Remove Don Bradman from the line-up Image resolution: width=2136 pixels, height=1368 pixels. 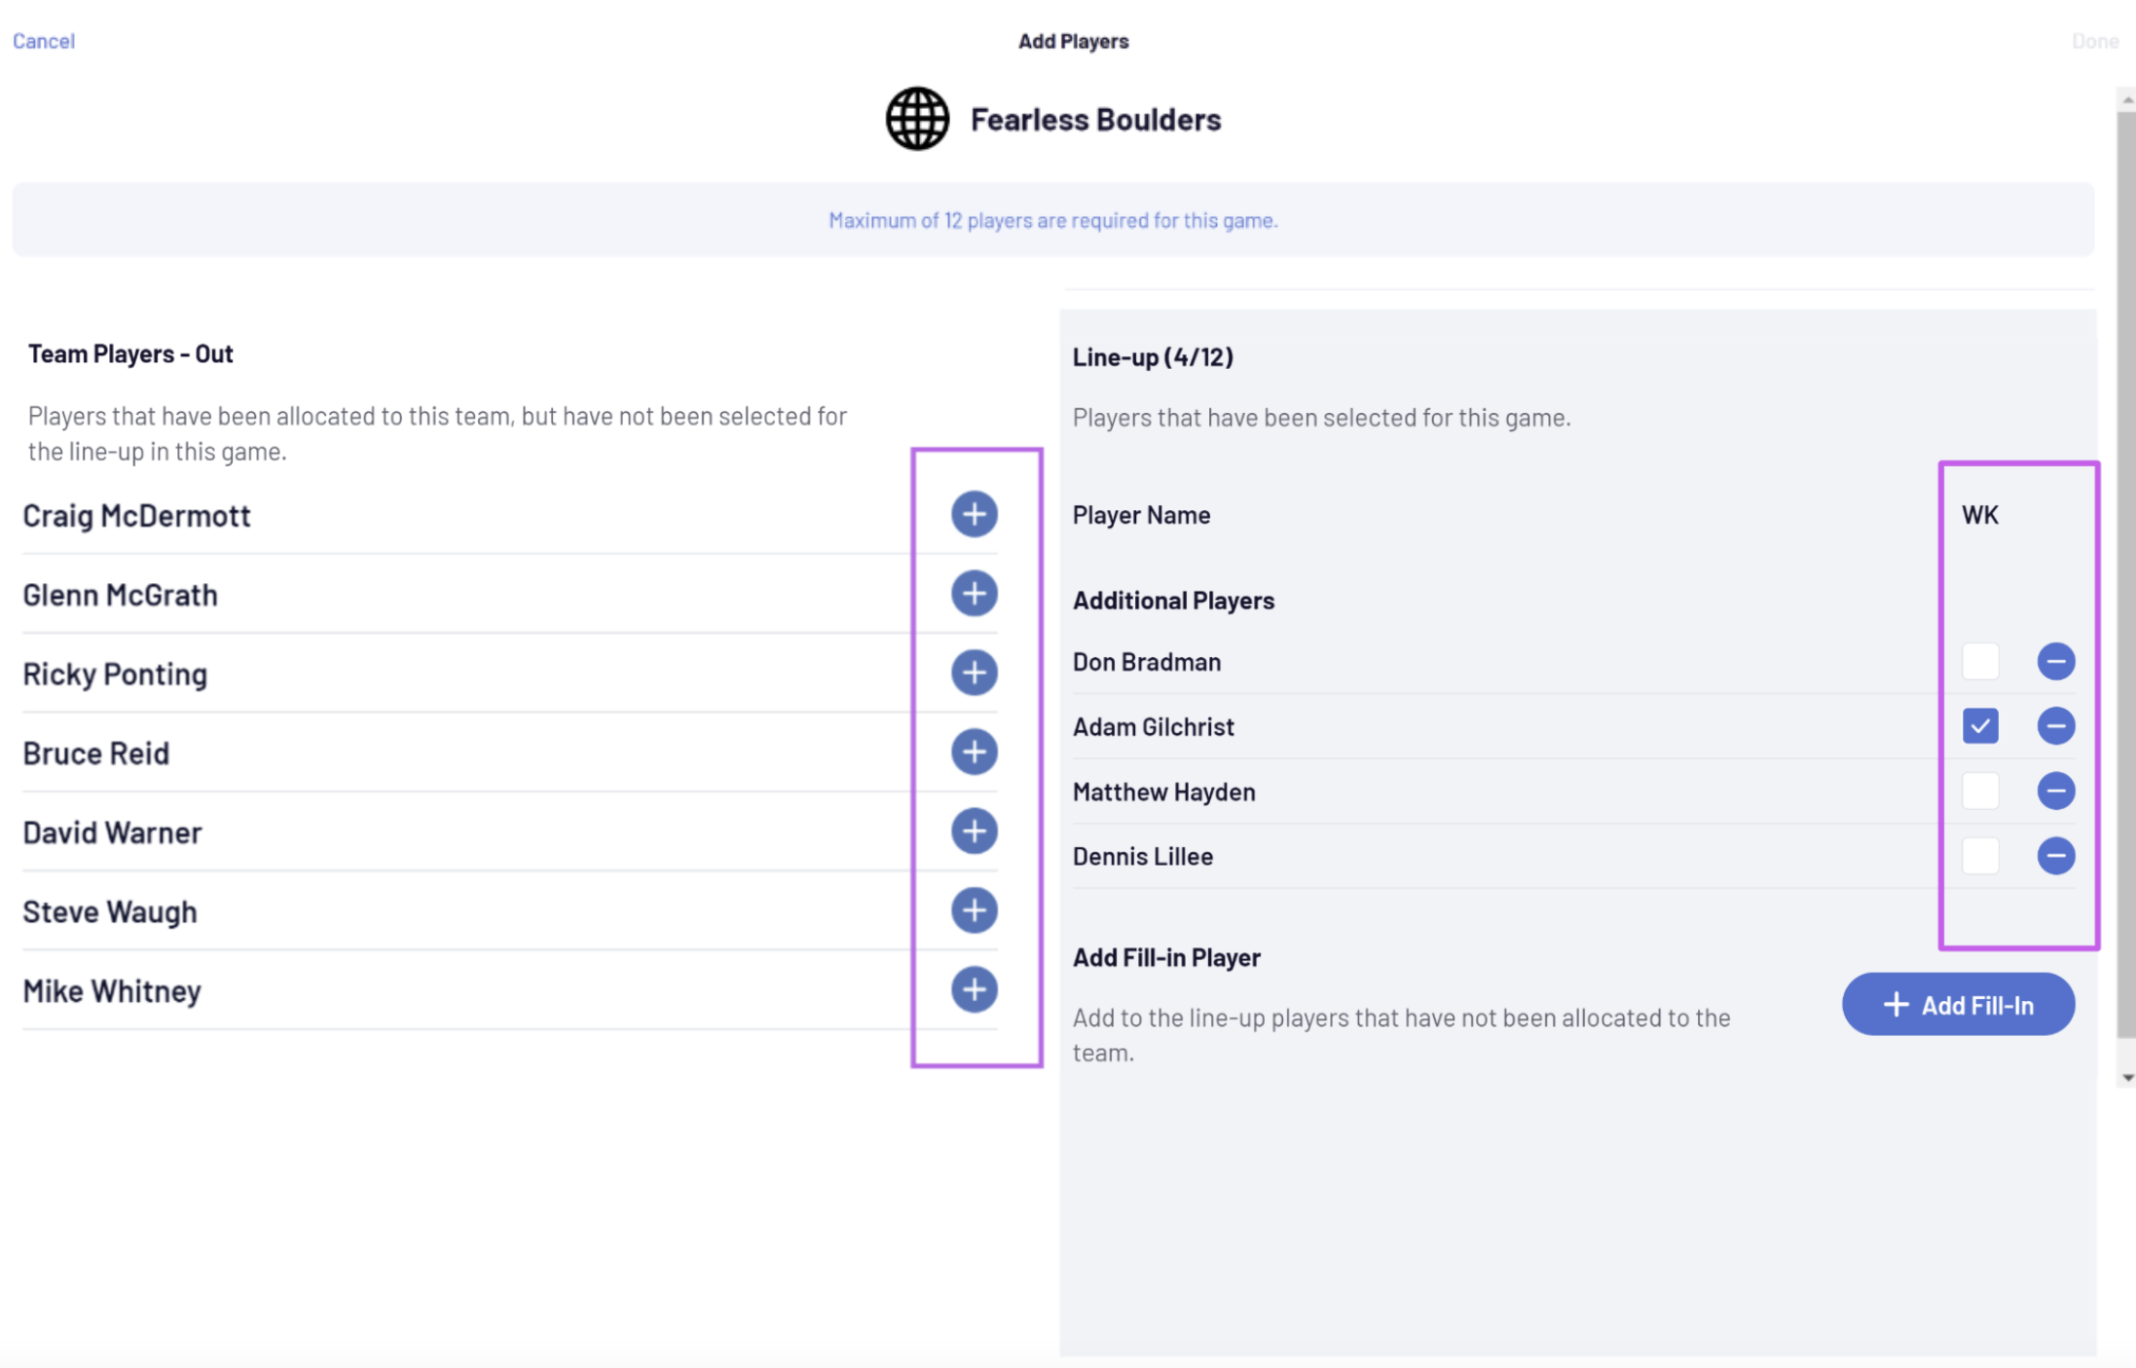click(x=2056, y=661)
